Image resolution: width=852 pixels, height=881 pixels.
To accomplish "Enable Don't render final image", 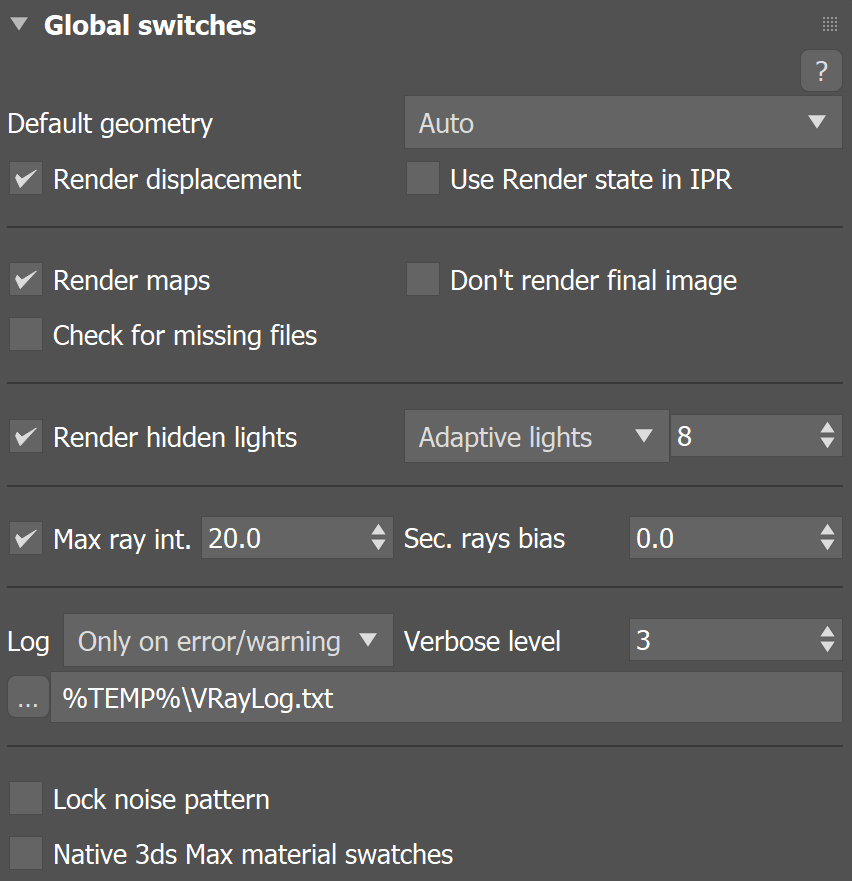I will coord(422,279).
